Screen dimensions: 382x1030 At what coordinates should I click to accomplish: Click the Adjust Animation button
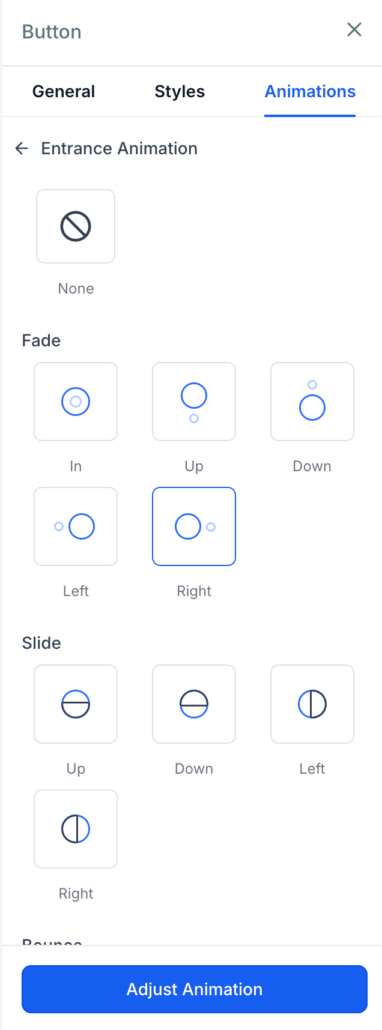click(x=194, y=989)
